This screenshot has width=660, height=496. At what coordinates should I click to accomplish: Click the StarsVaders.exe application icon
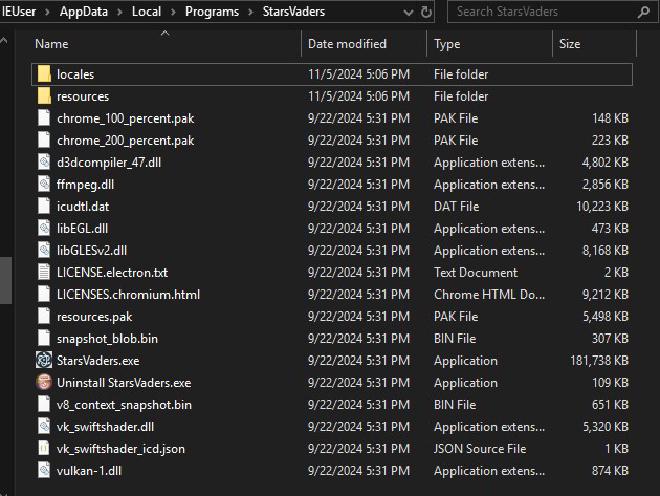44,360
